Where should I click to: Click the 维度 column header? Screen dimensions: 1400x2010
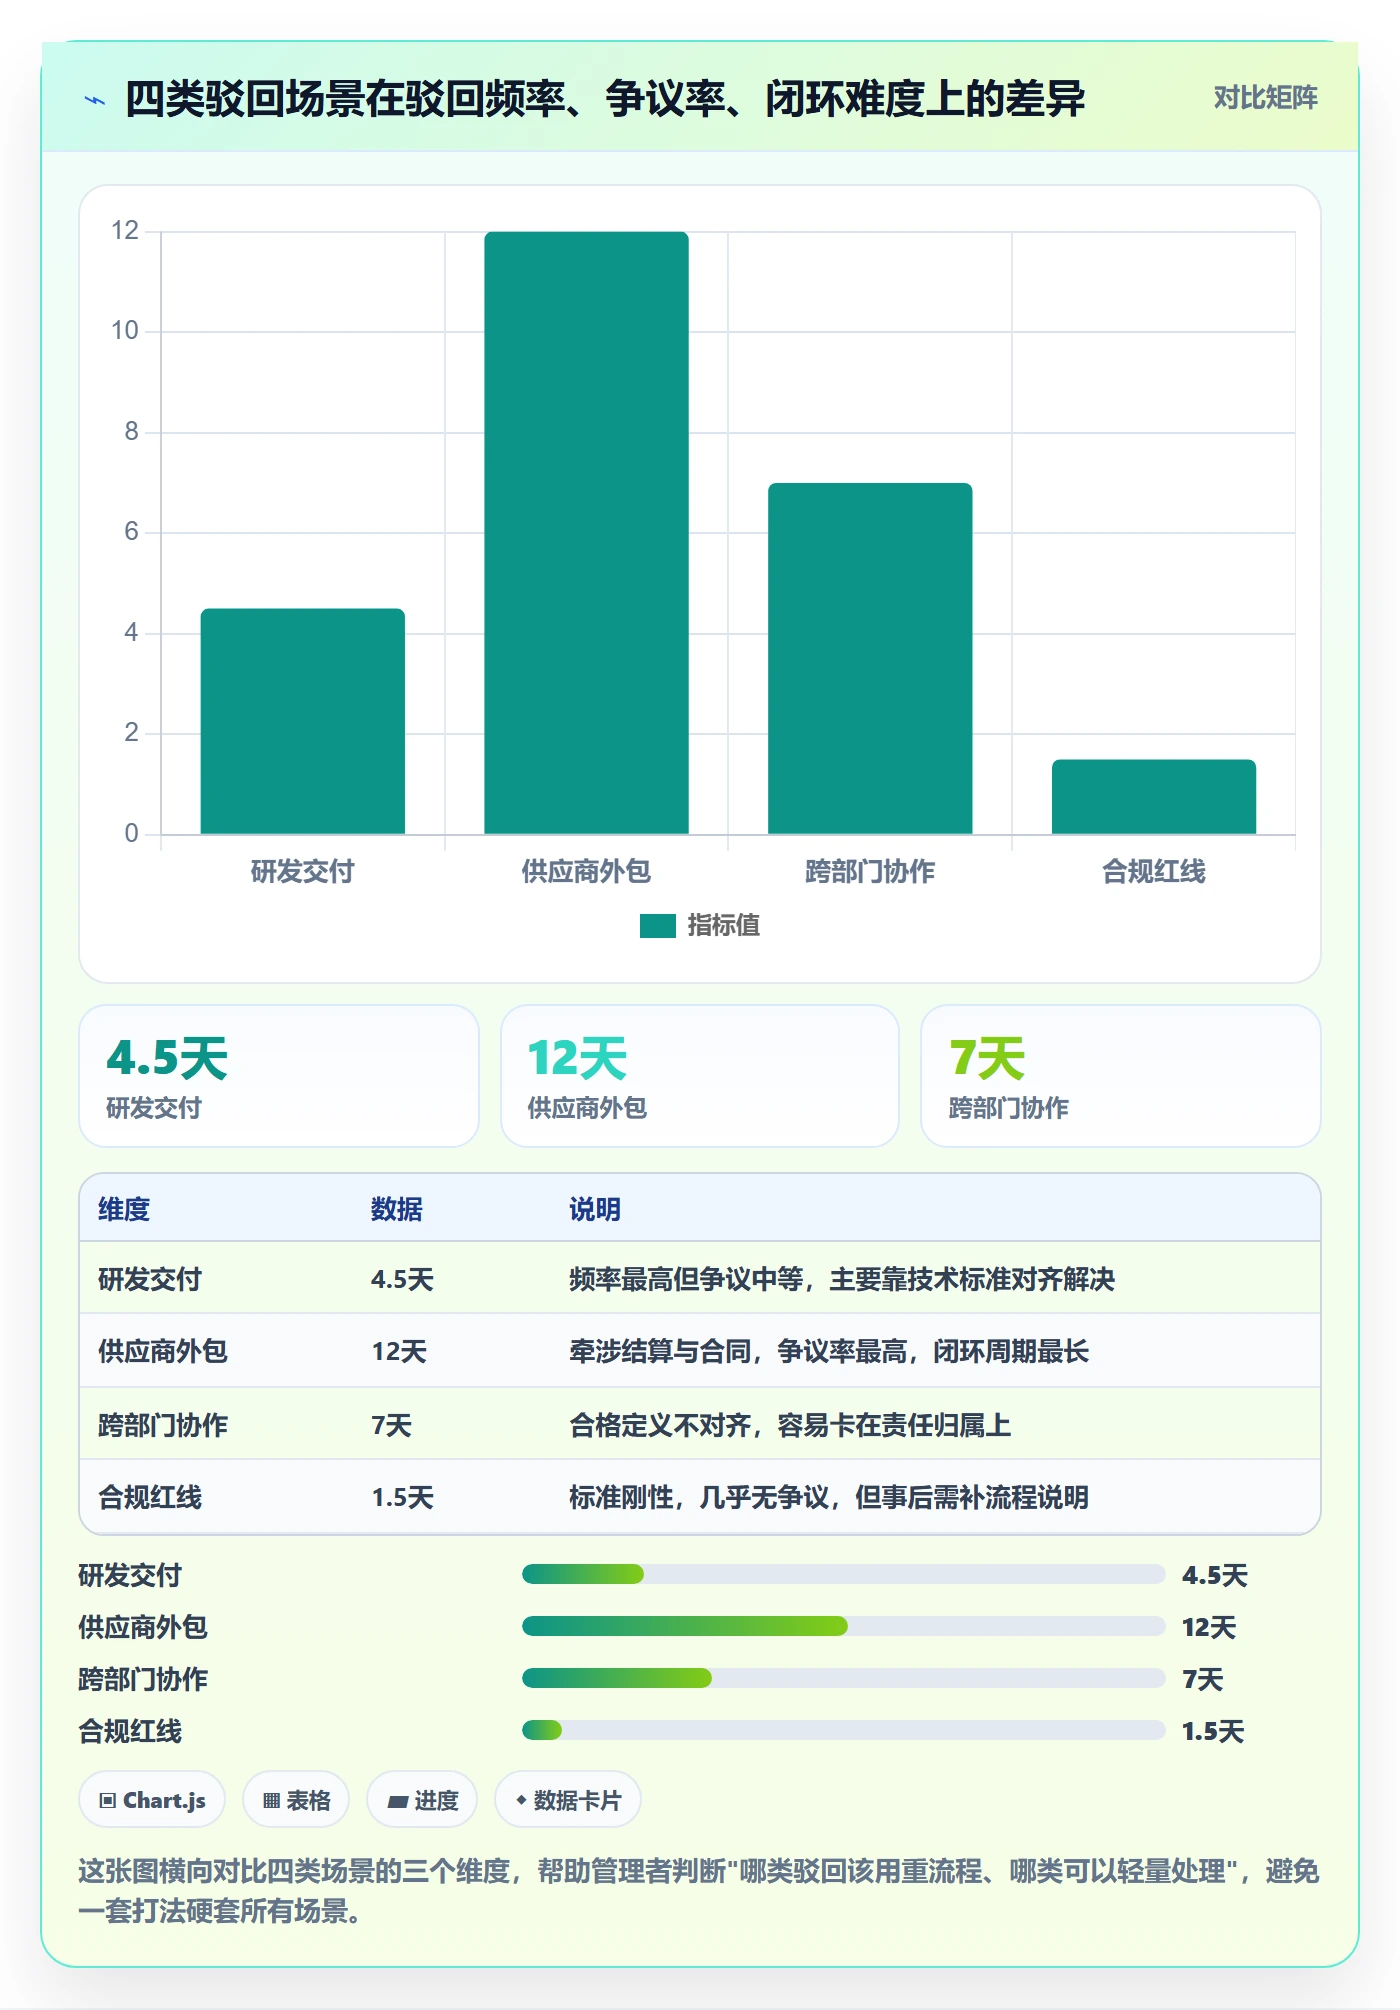pyautogui.click(x=124, y=1209)
